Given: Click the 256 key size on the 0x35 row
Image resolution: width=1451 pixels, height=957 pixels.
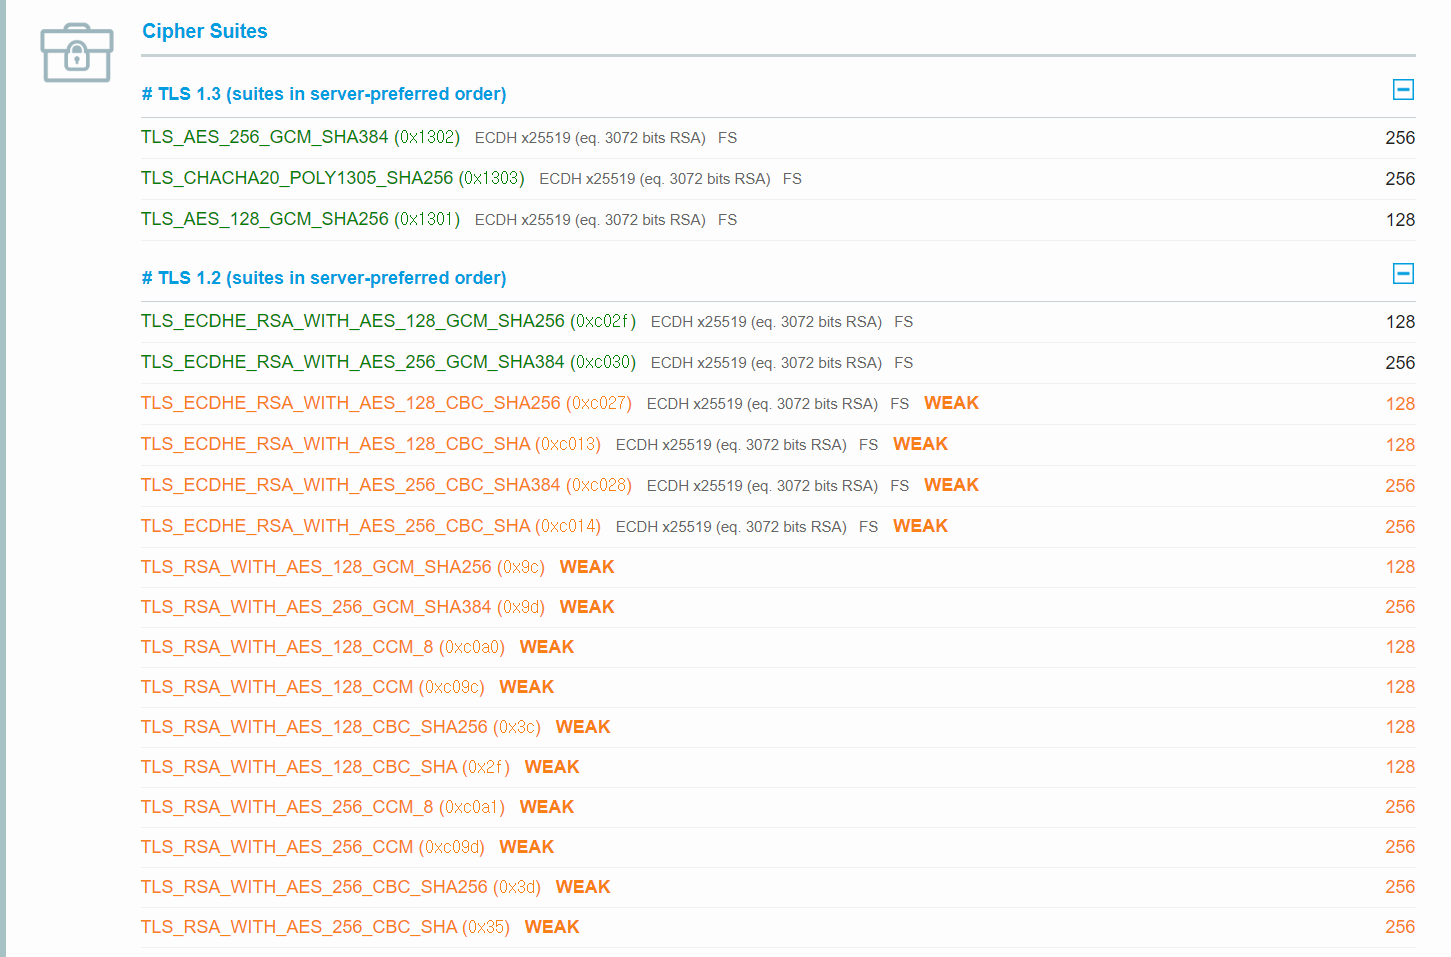Looking at the screenshot, I should point(1400,927).
